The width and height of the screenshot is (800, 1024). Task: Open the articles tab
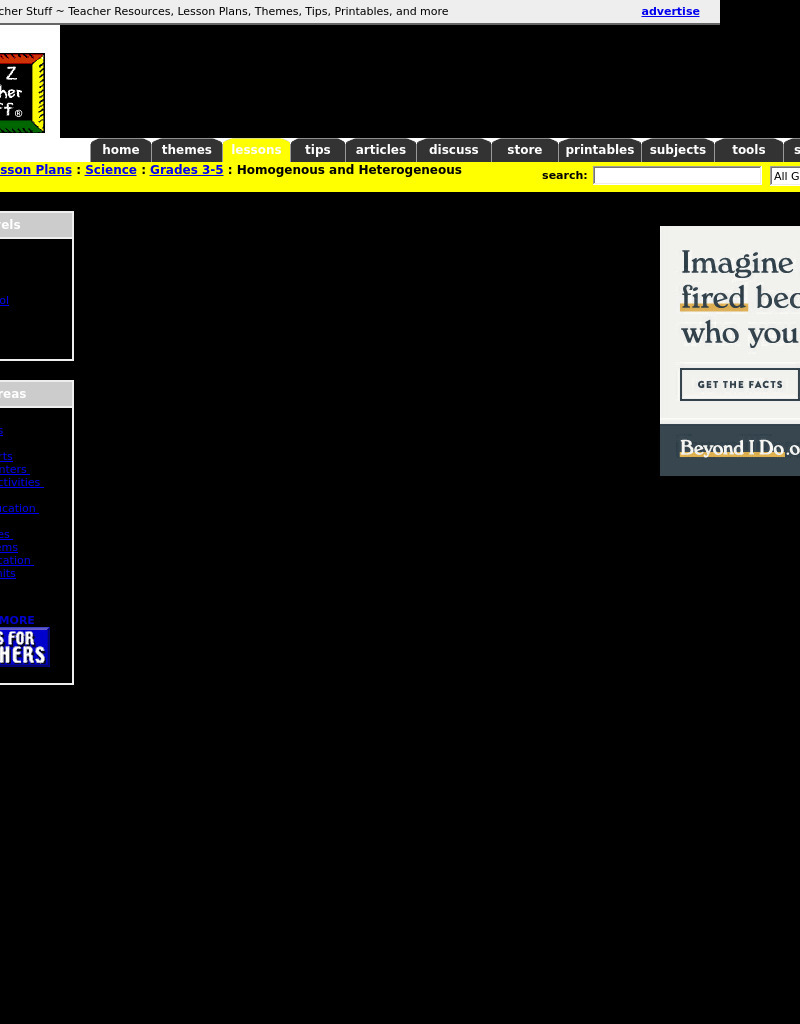click(381, 150)
